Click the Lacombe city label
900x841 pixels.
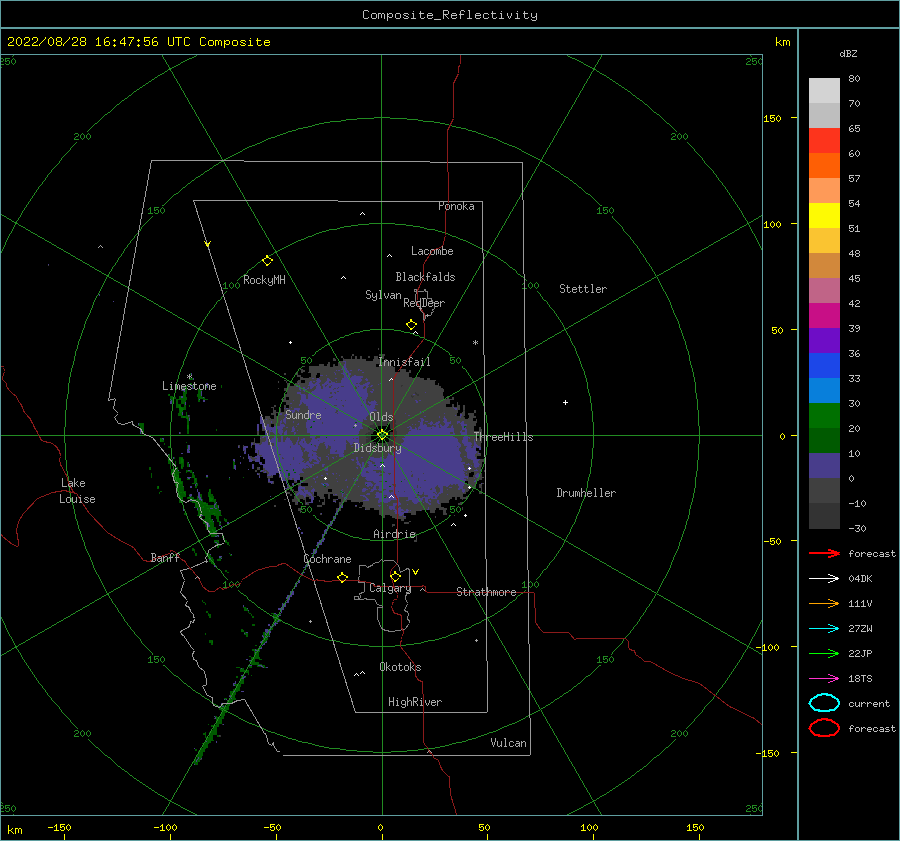pos(432,251)
